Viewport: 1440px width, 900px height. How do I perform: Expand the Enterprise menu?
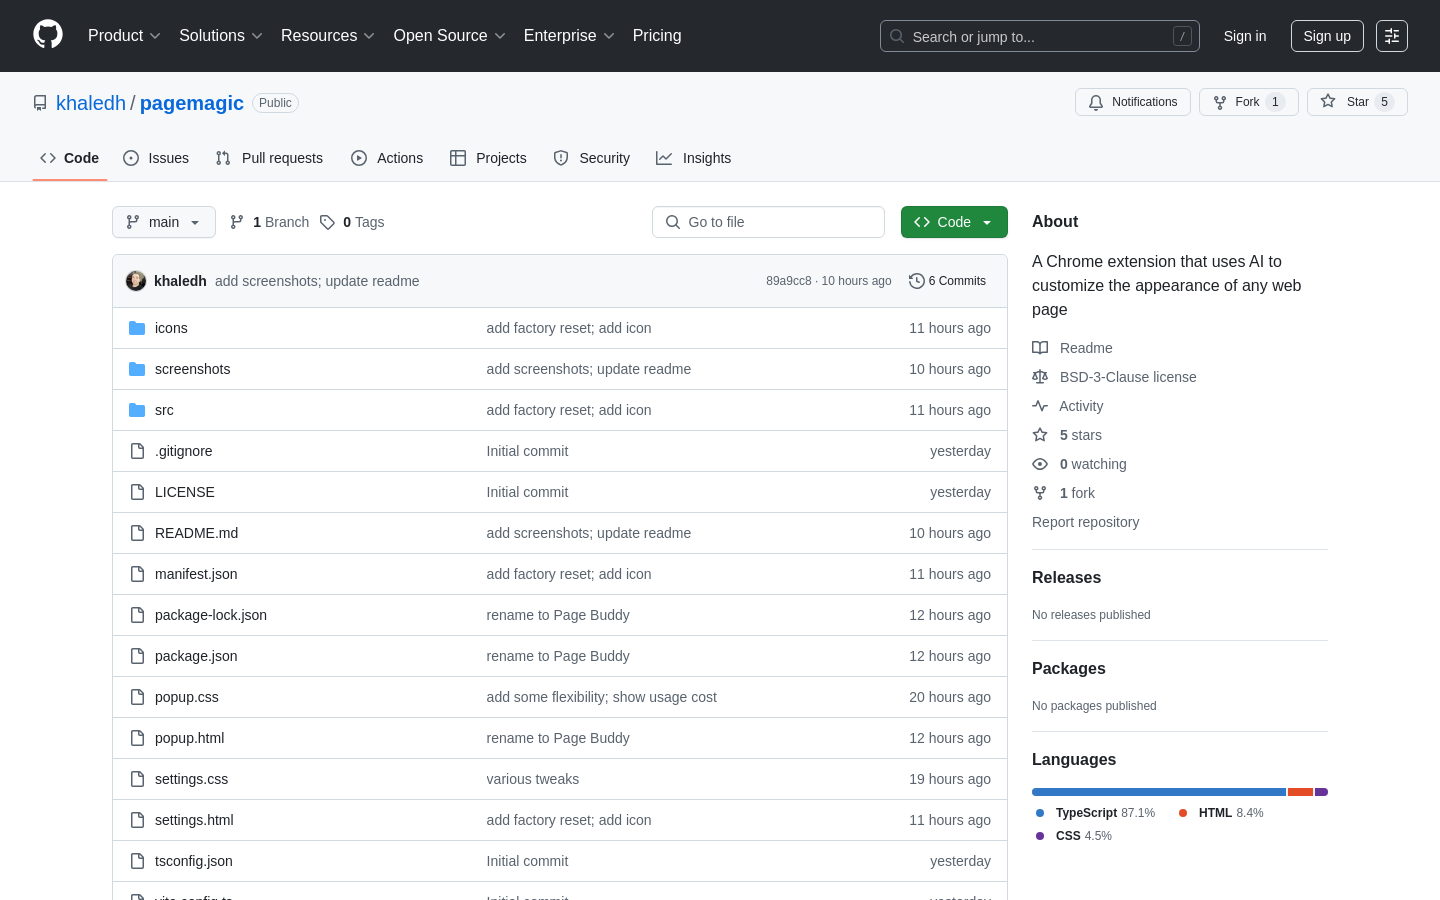tap(569, 36)
